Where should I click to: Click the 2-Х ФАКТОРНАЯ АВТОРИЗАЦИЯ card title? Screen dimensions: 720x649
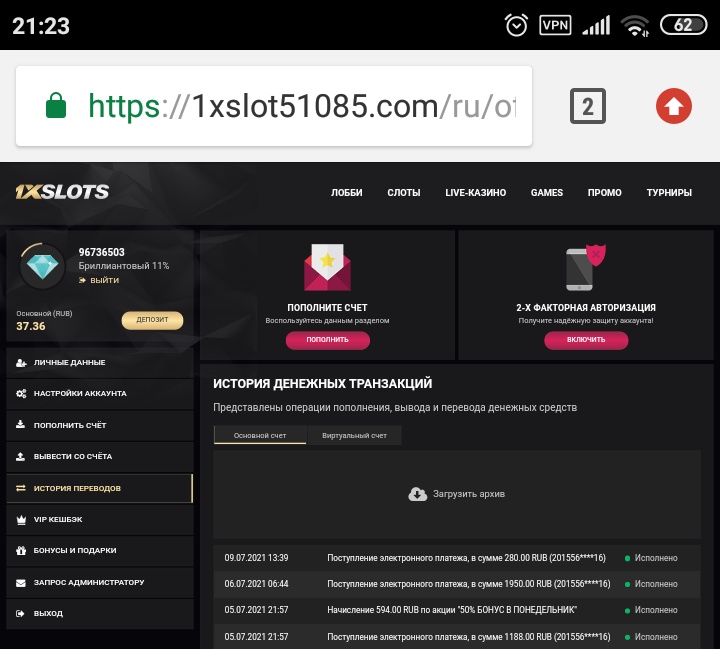pos(586,308)
